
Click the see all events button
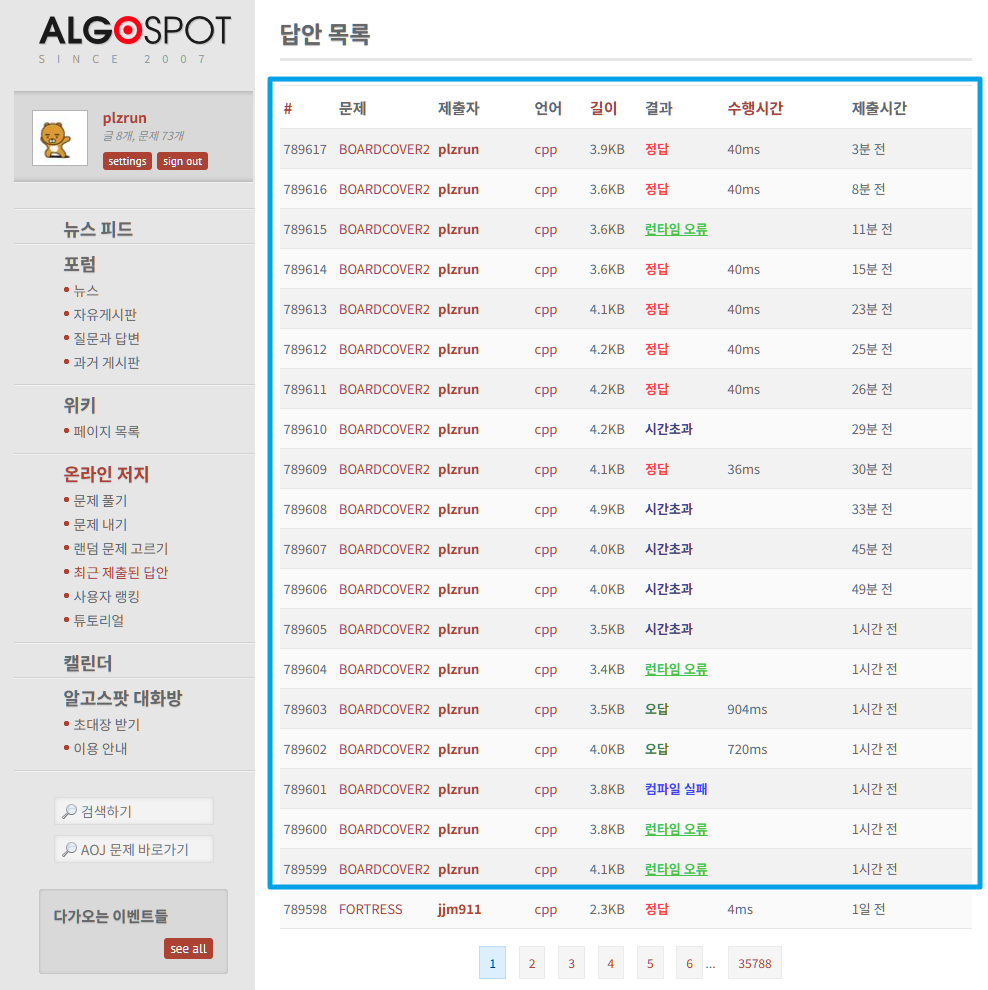188,948
